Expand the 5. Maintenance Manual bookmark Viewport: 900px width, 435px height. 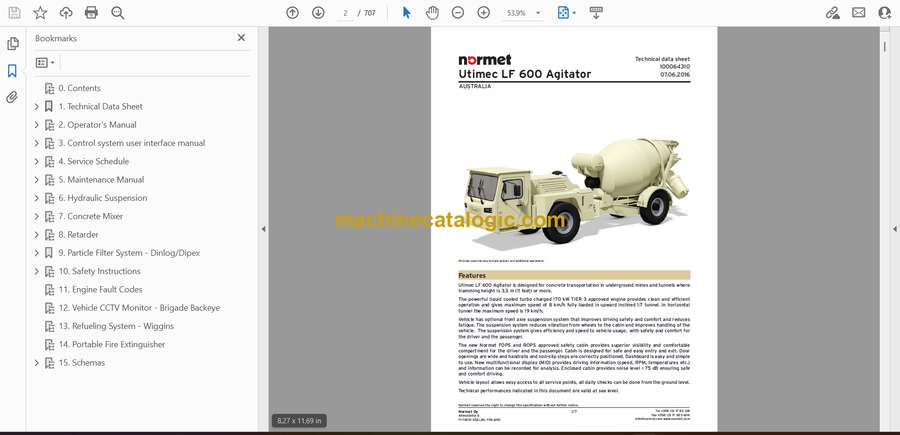click(37, 180)
